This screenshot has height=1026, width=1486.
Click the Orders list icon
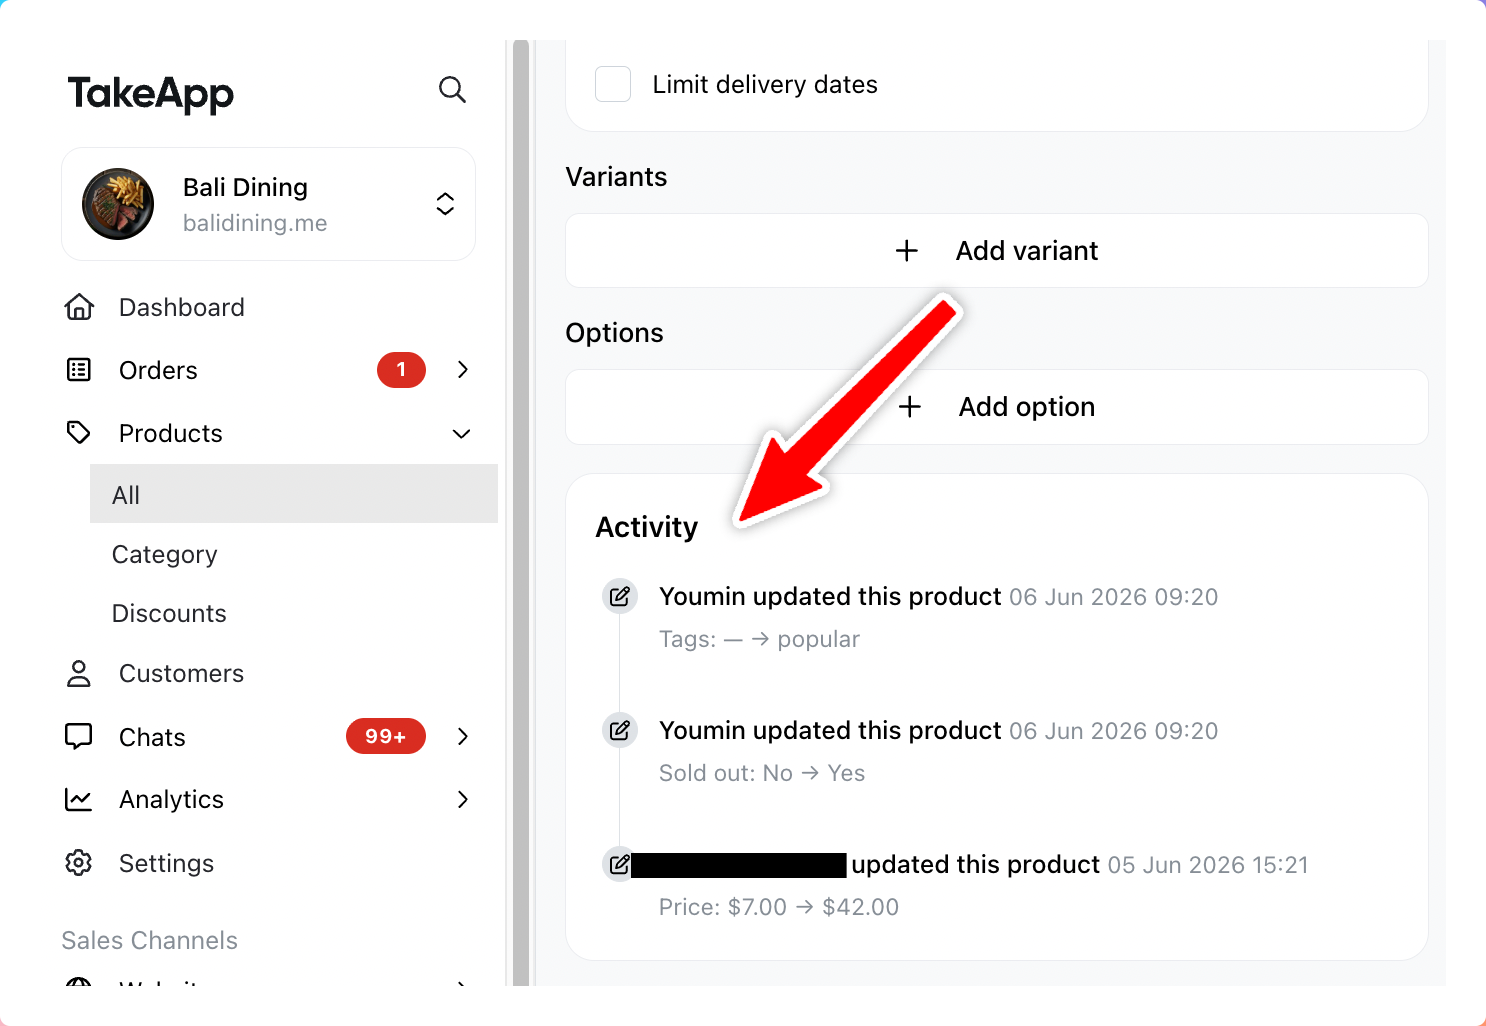point(79,370)
